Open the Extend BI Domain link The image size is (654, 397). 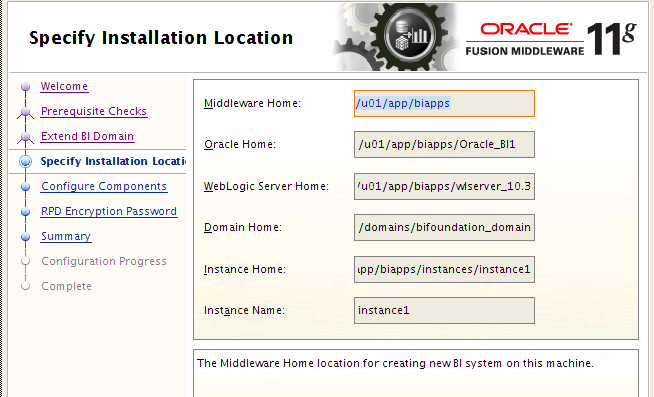(x=87, y=136)
